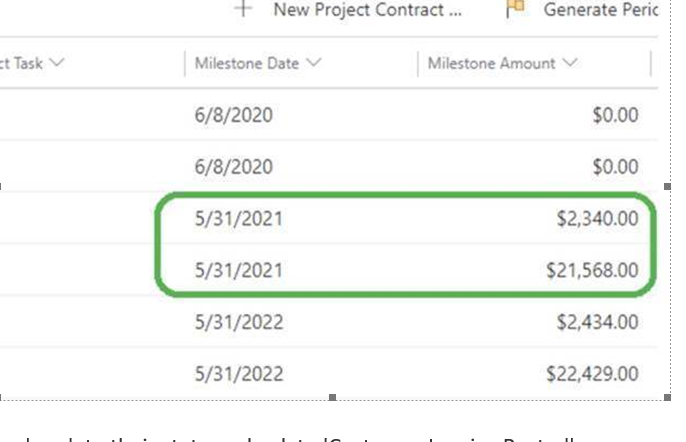Image resolution: width=686 pixels, height=442 pixels.
Task: Click the second row's $0.00 amount
Action: coord(614,166)
